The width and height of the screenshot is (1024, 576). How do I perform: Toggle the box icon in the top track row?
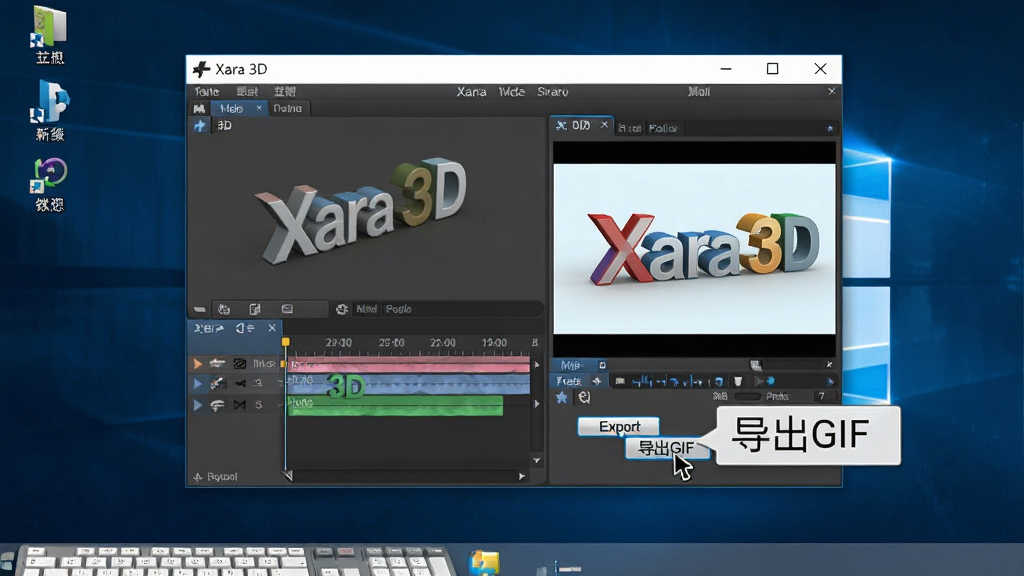240,363
